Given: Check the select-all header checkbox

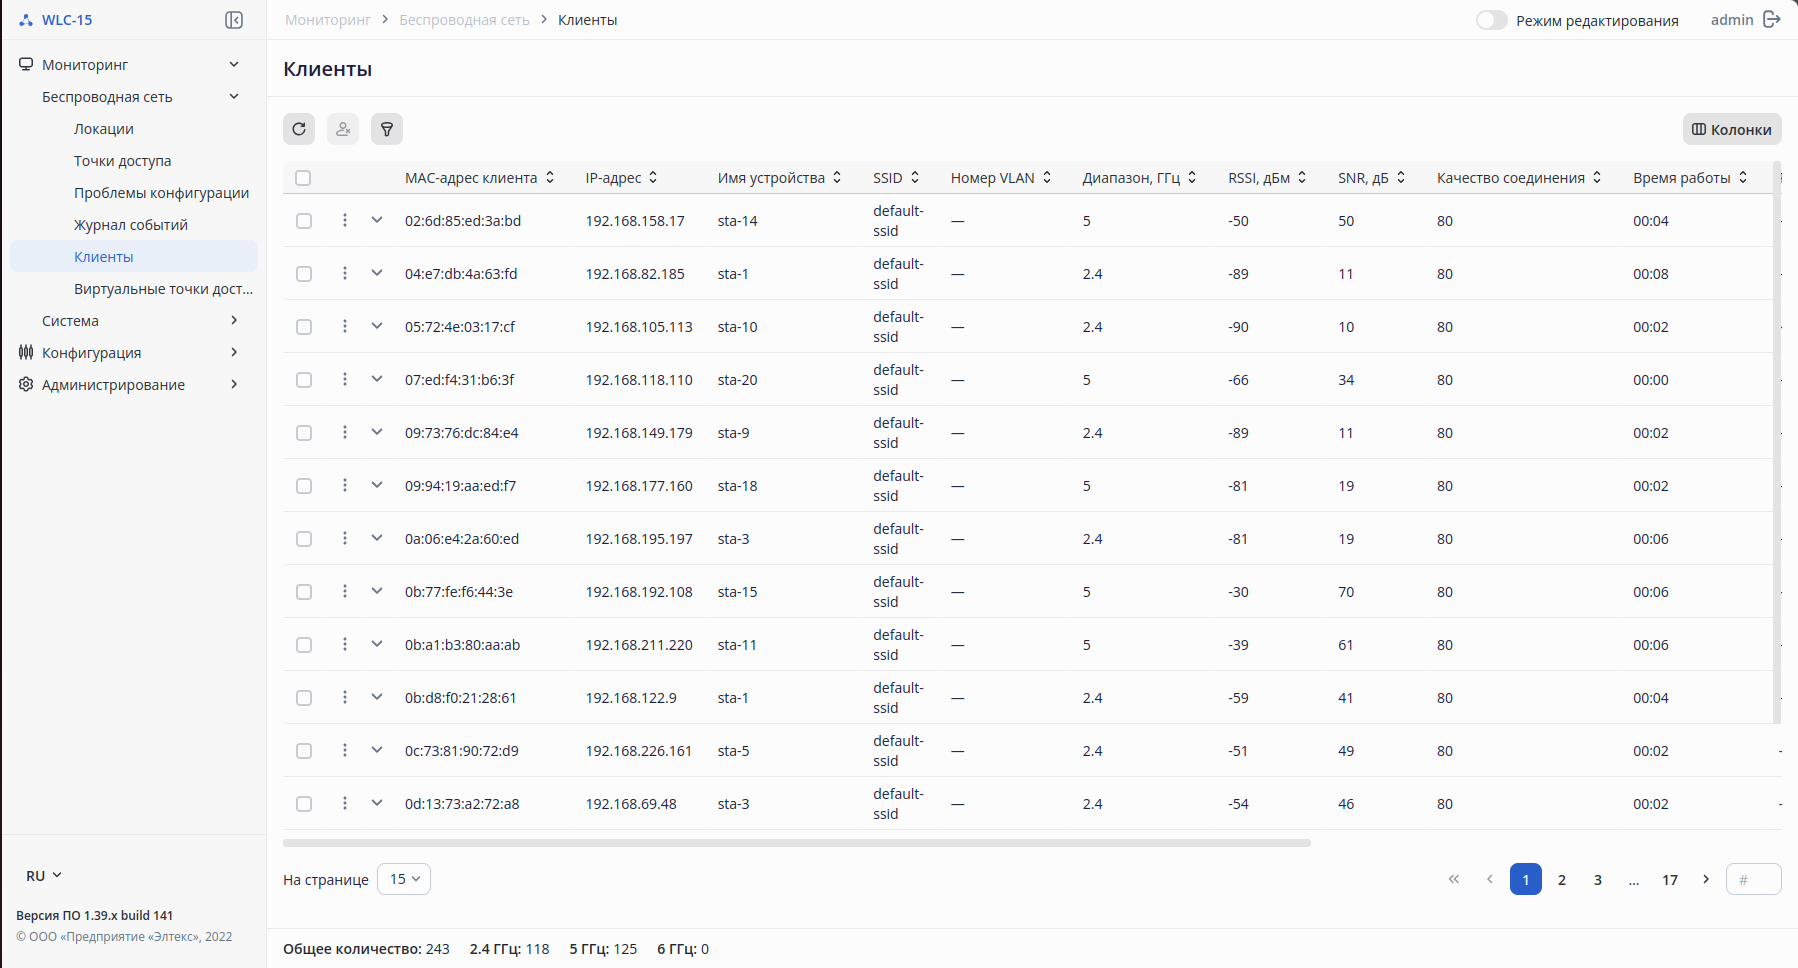Looking at the screenshot, I should point(303,178).
